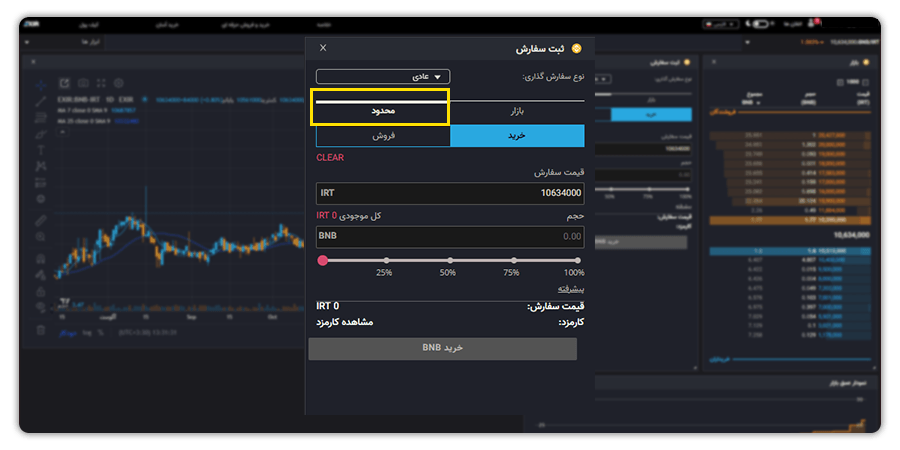Open the language selector dropdown in header
Screen dimensions: 900x450
[x=721, y=22]
